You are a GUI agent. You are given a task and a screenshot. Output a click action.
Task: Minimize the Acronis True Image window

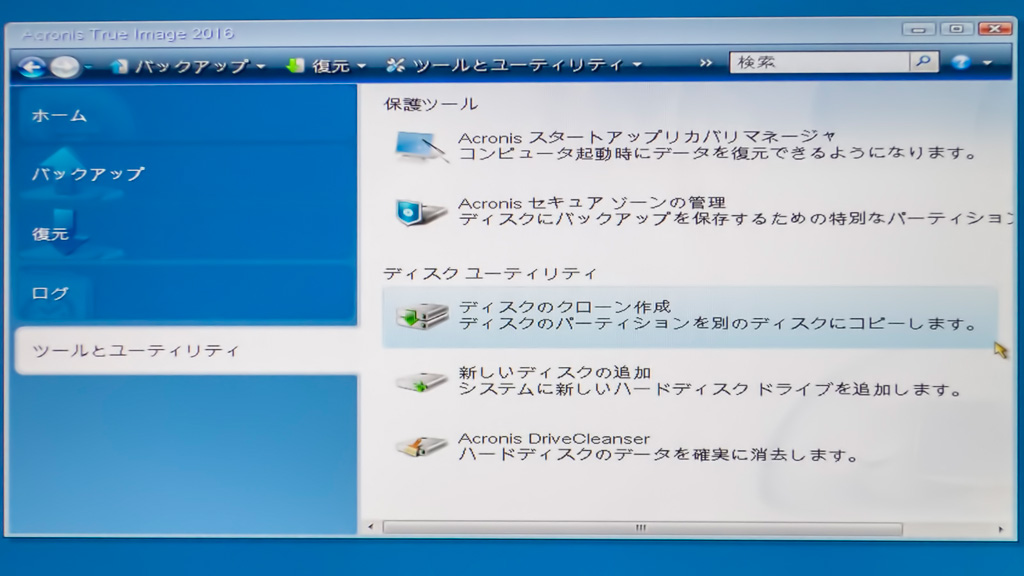click(x=918, y=29)
